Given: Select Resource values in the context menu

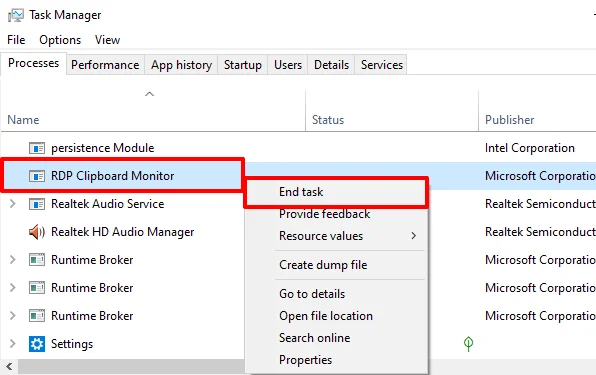Looking at the screenshot, I should [x=336, y=236].
